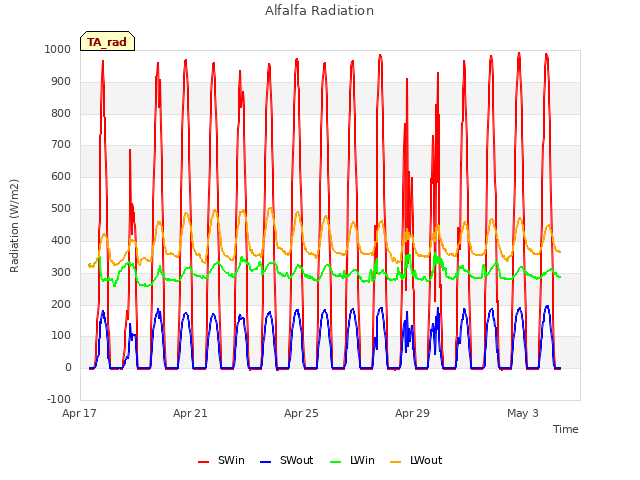The image size is (640, 480).
Task: Click the red SWin legend swatch
Action: click(203, 462)
